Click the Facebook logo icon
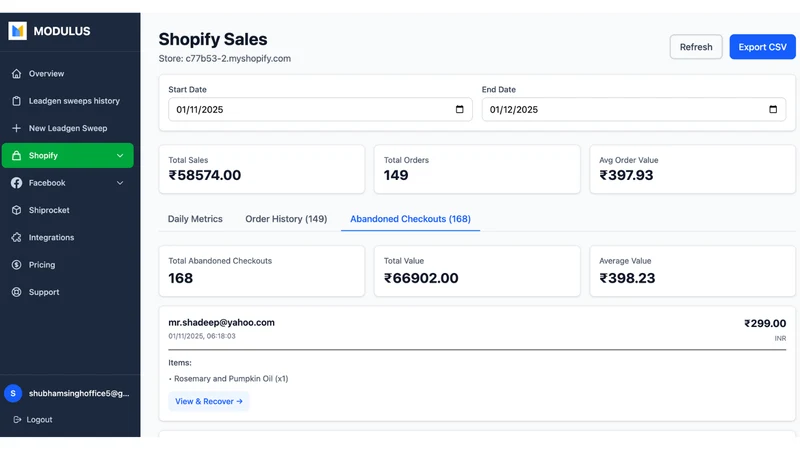The image size is (800, 450). (16, 183)
